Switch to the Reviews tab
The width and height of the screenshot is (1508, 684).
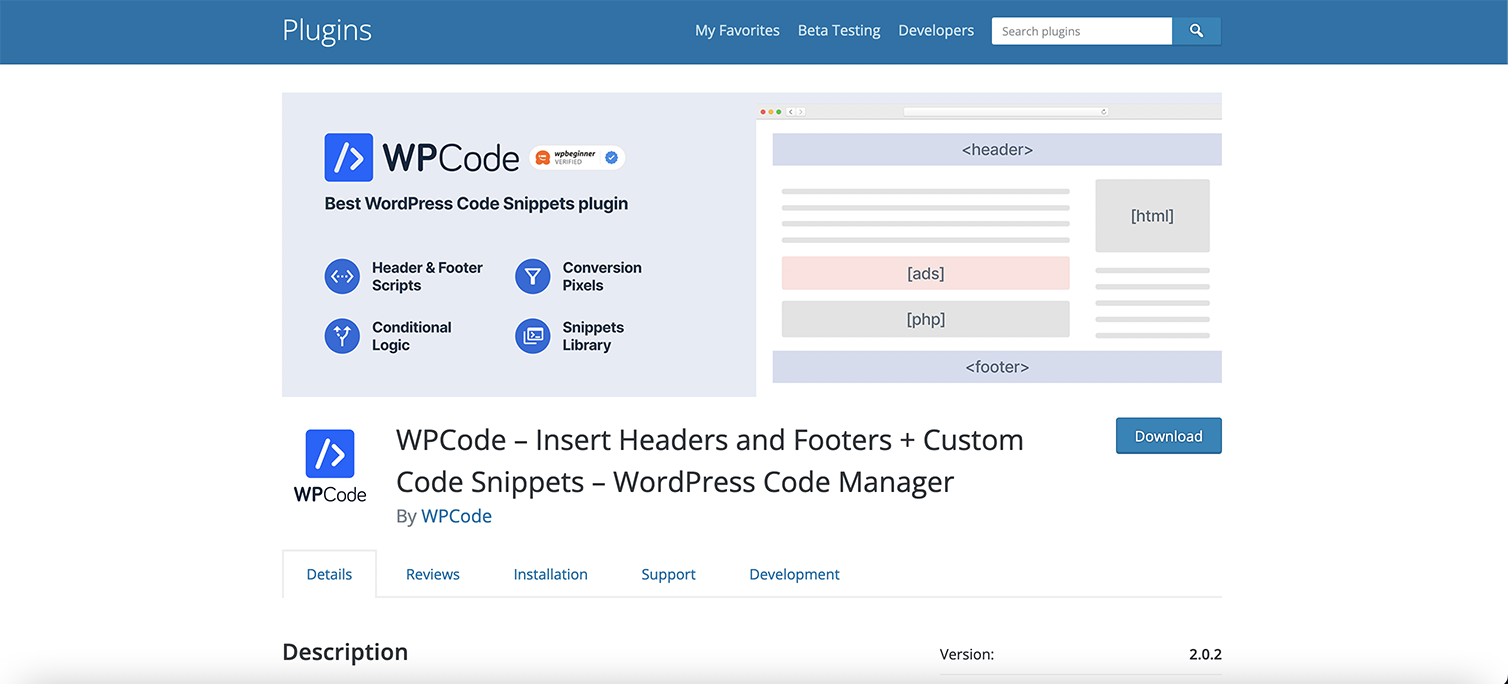click(433, 574)
